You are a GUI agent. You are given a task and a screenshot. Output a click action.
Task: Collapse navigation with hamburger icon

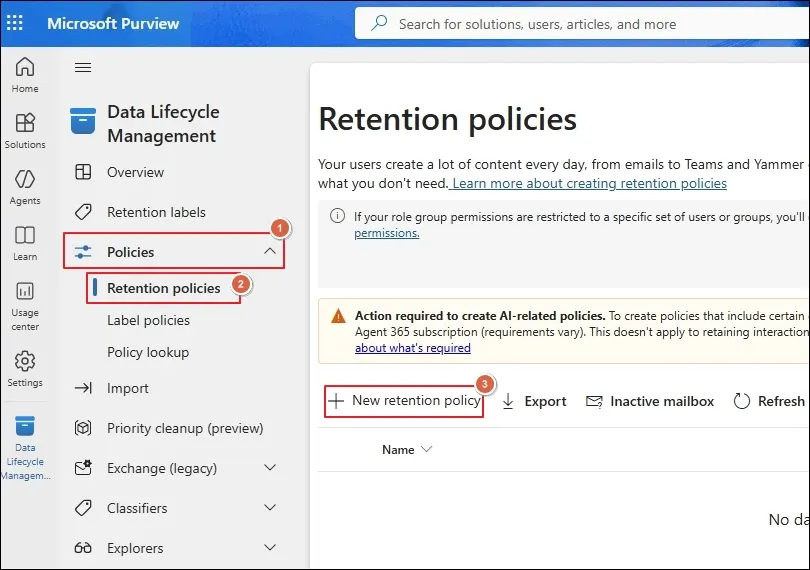pos(83,68)
